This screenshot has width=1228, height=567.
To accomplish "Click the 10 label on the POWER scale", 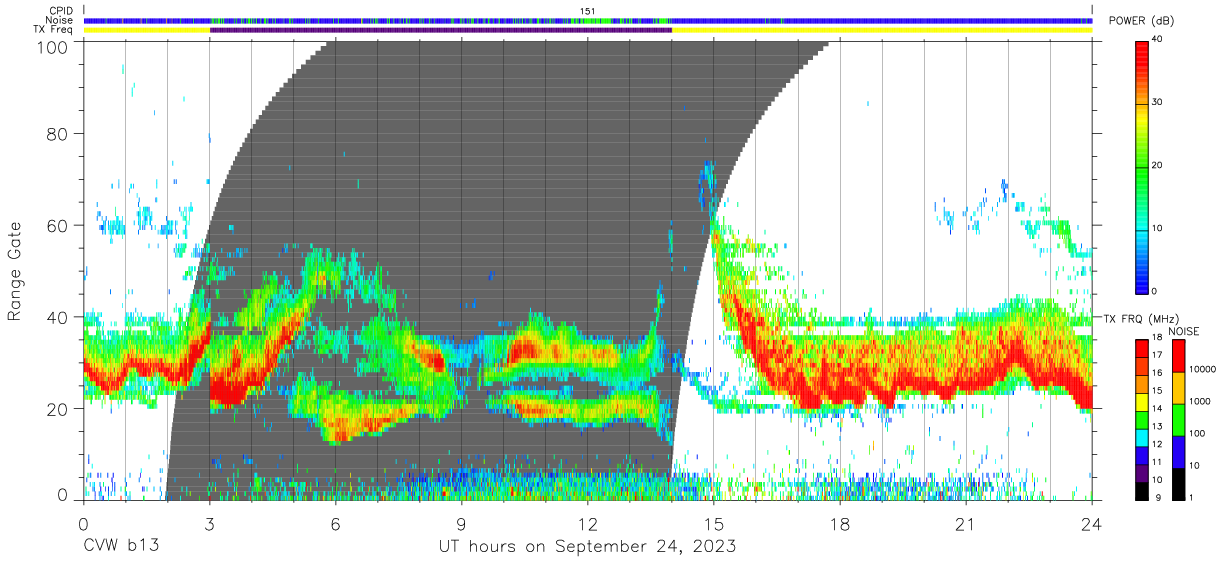I will 1157,228.
